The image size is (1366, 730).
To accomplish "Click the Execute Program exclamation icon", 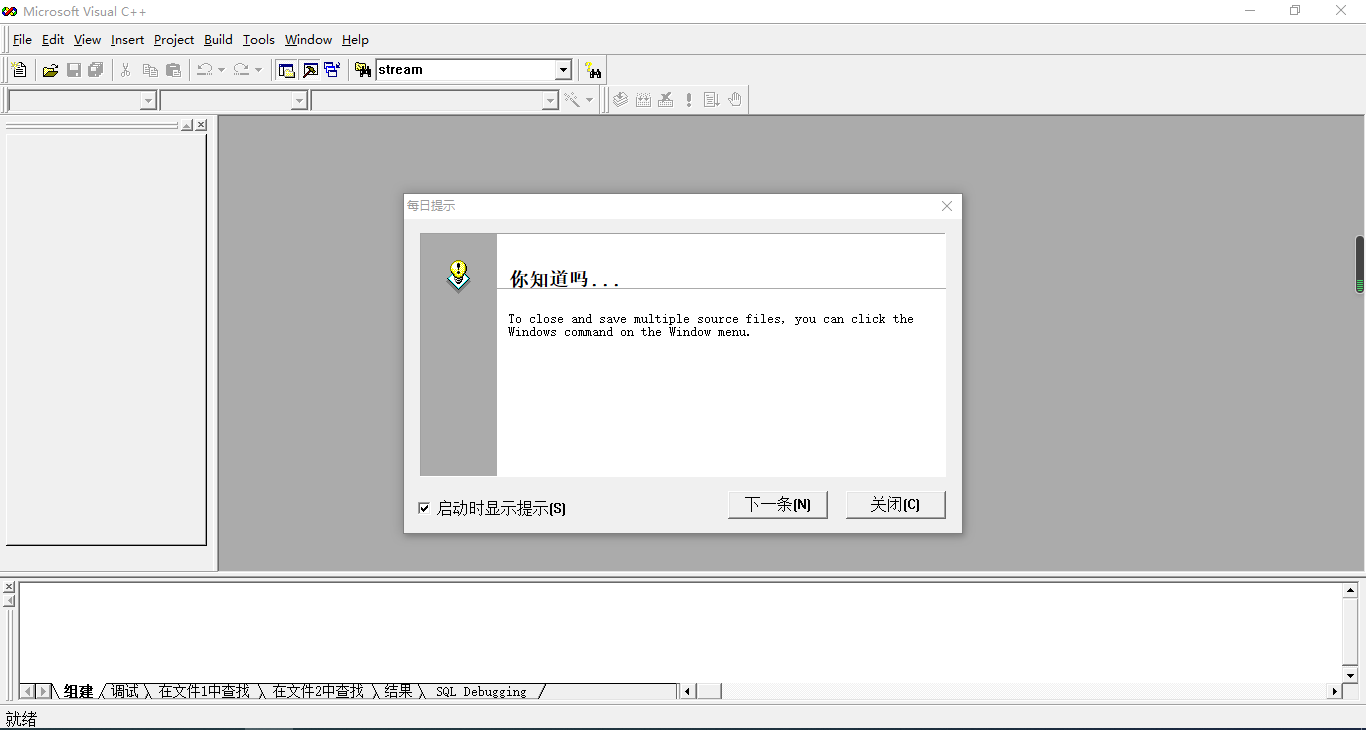I will [689, 100].
